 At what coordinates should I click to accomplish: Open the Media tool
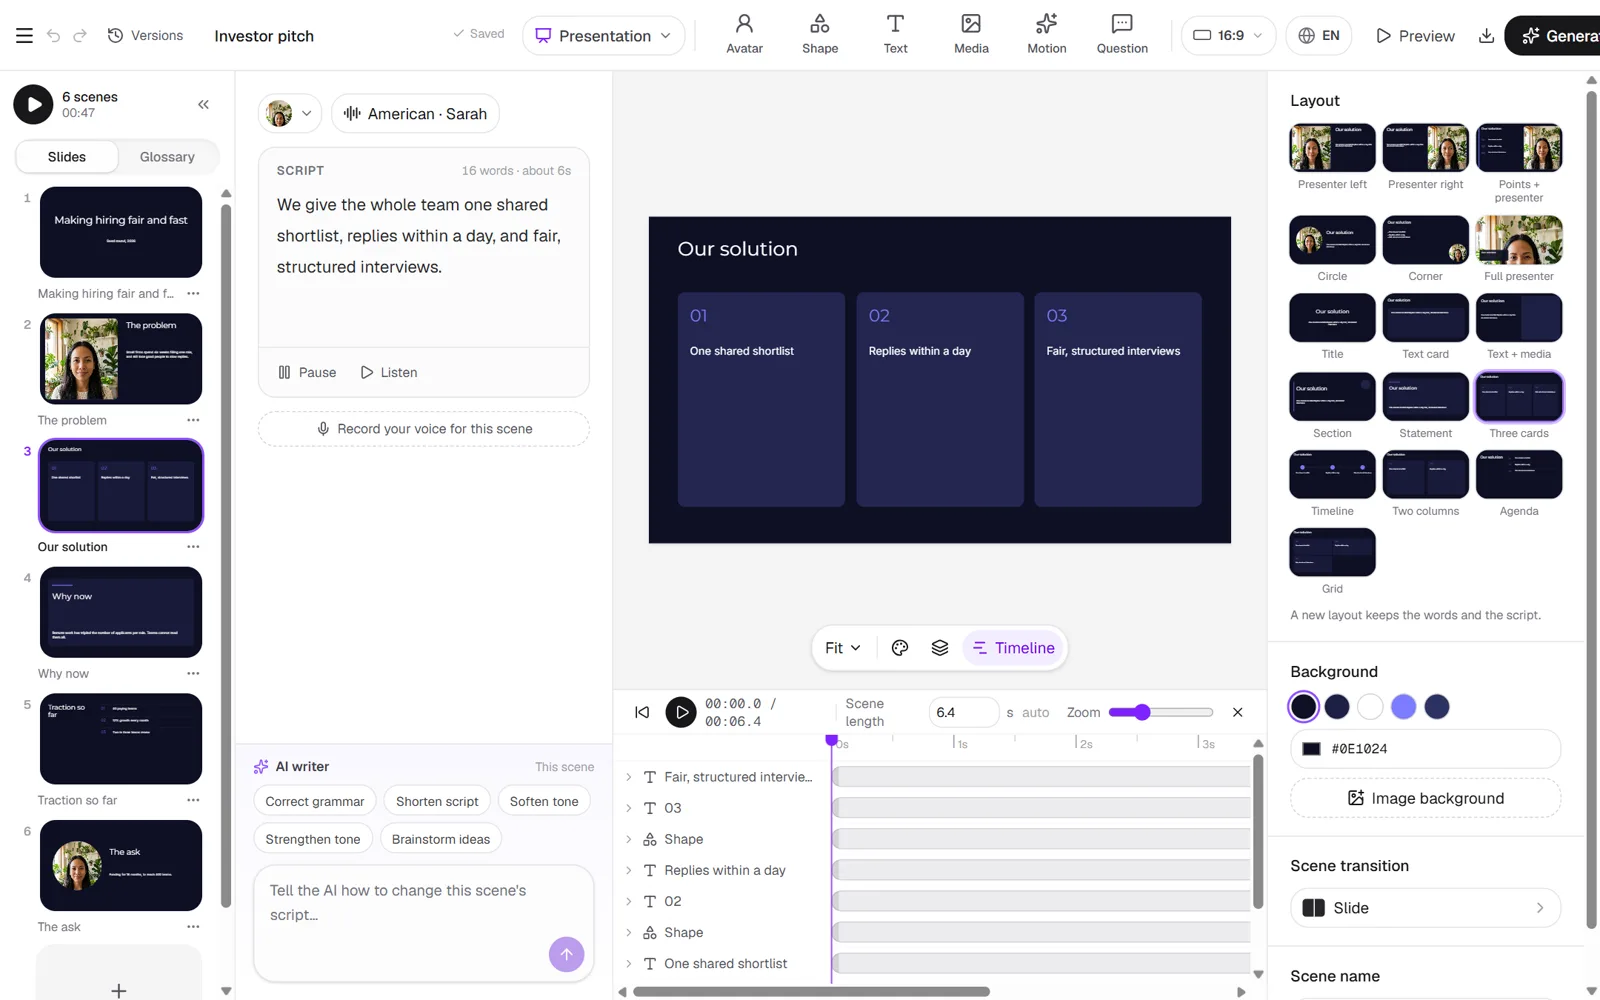(x=971, y=35)
